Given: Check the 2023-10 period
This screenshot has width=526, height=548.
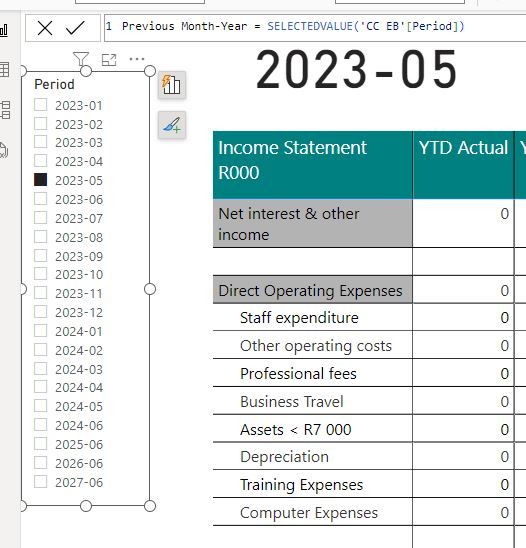Looking at the screenshot, I should (41, 274).
